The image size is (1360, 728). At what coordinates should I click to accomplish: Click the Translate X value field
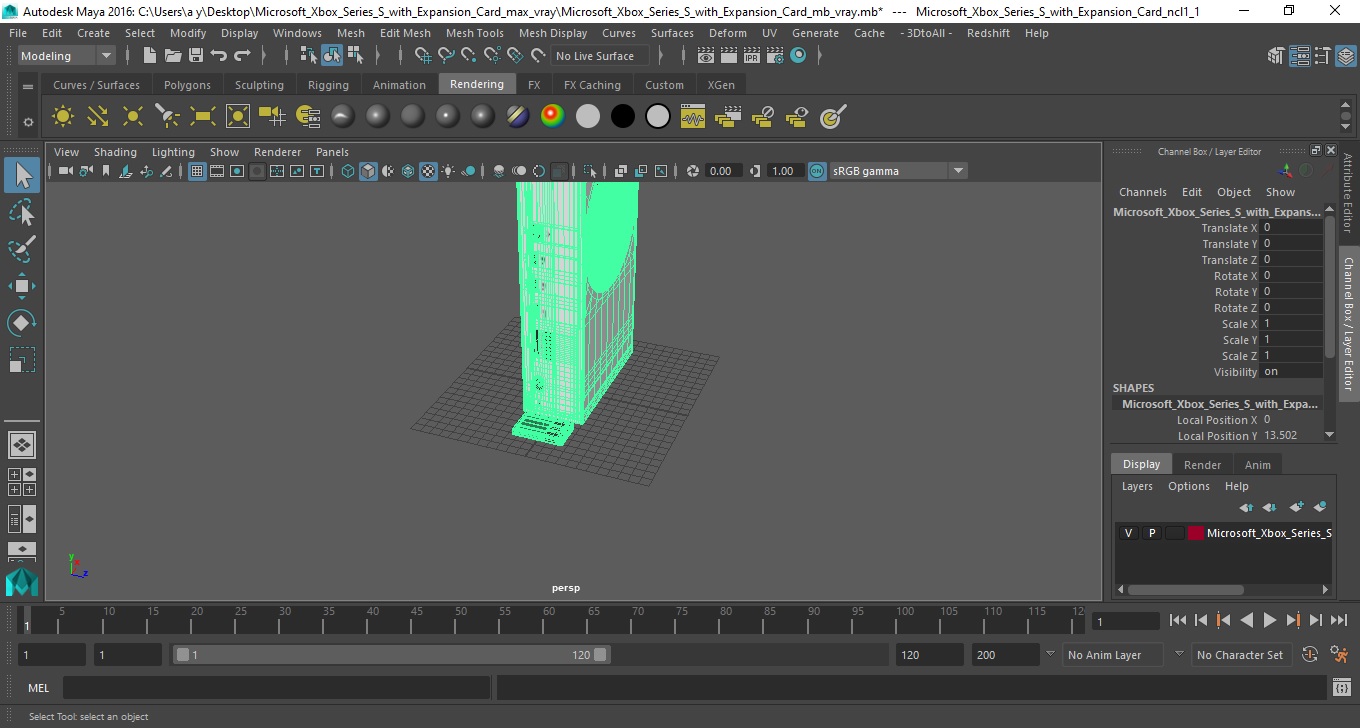tap(1291, 228)
